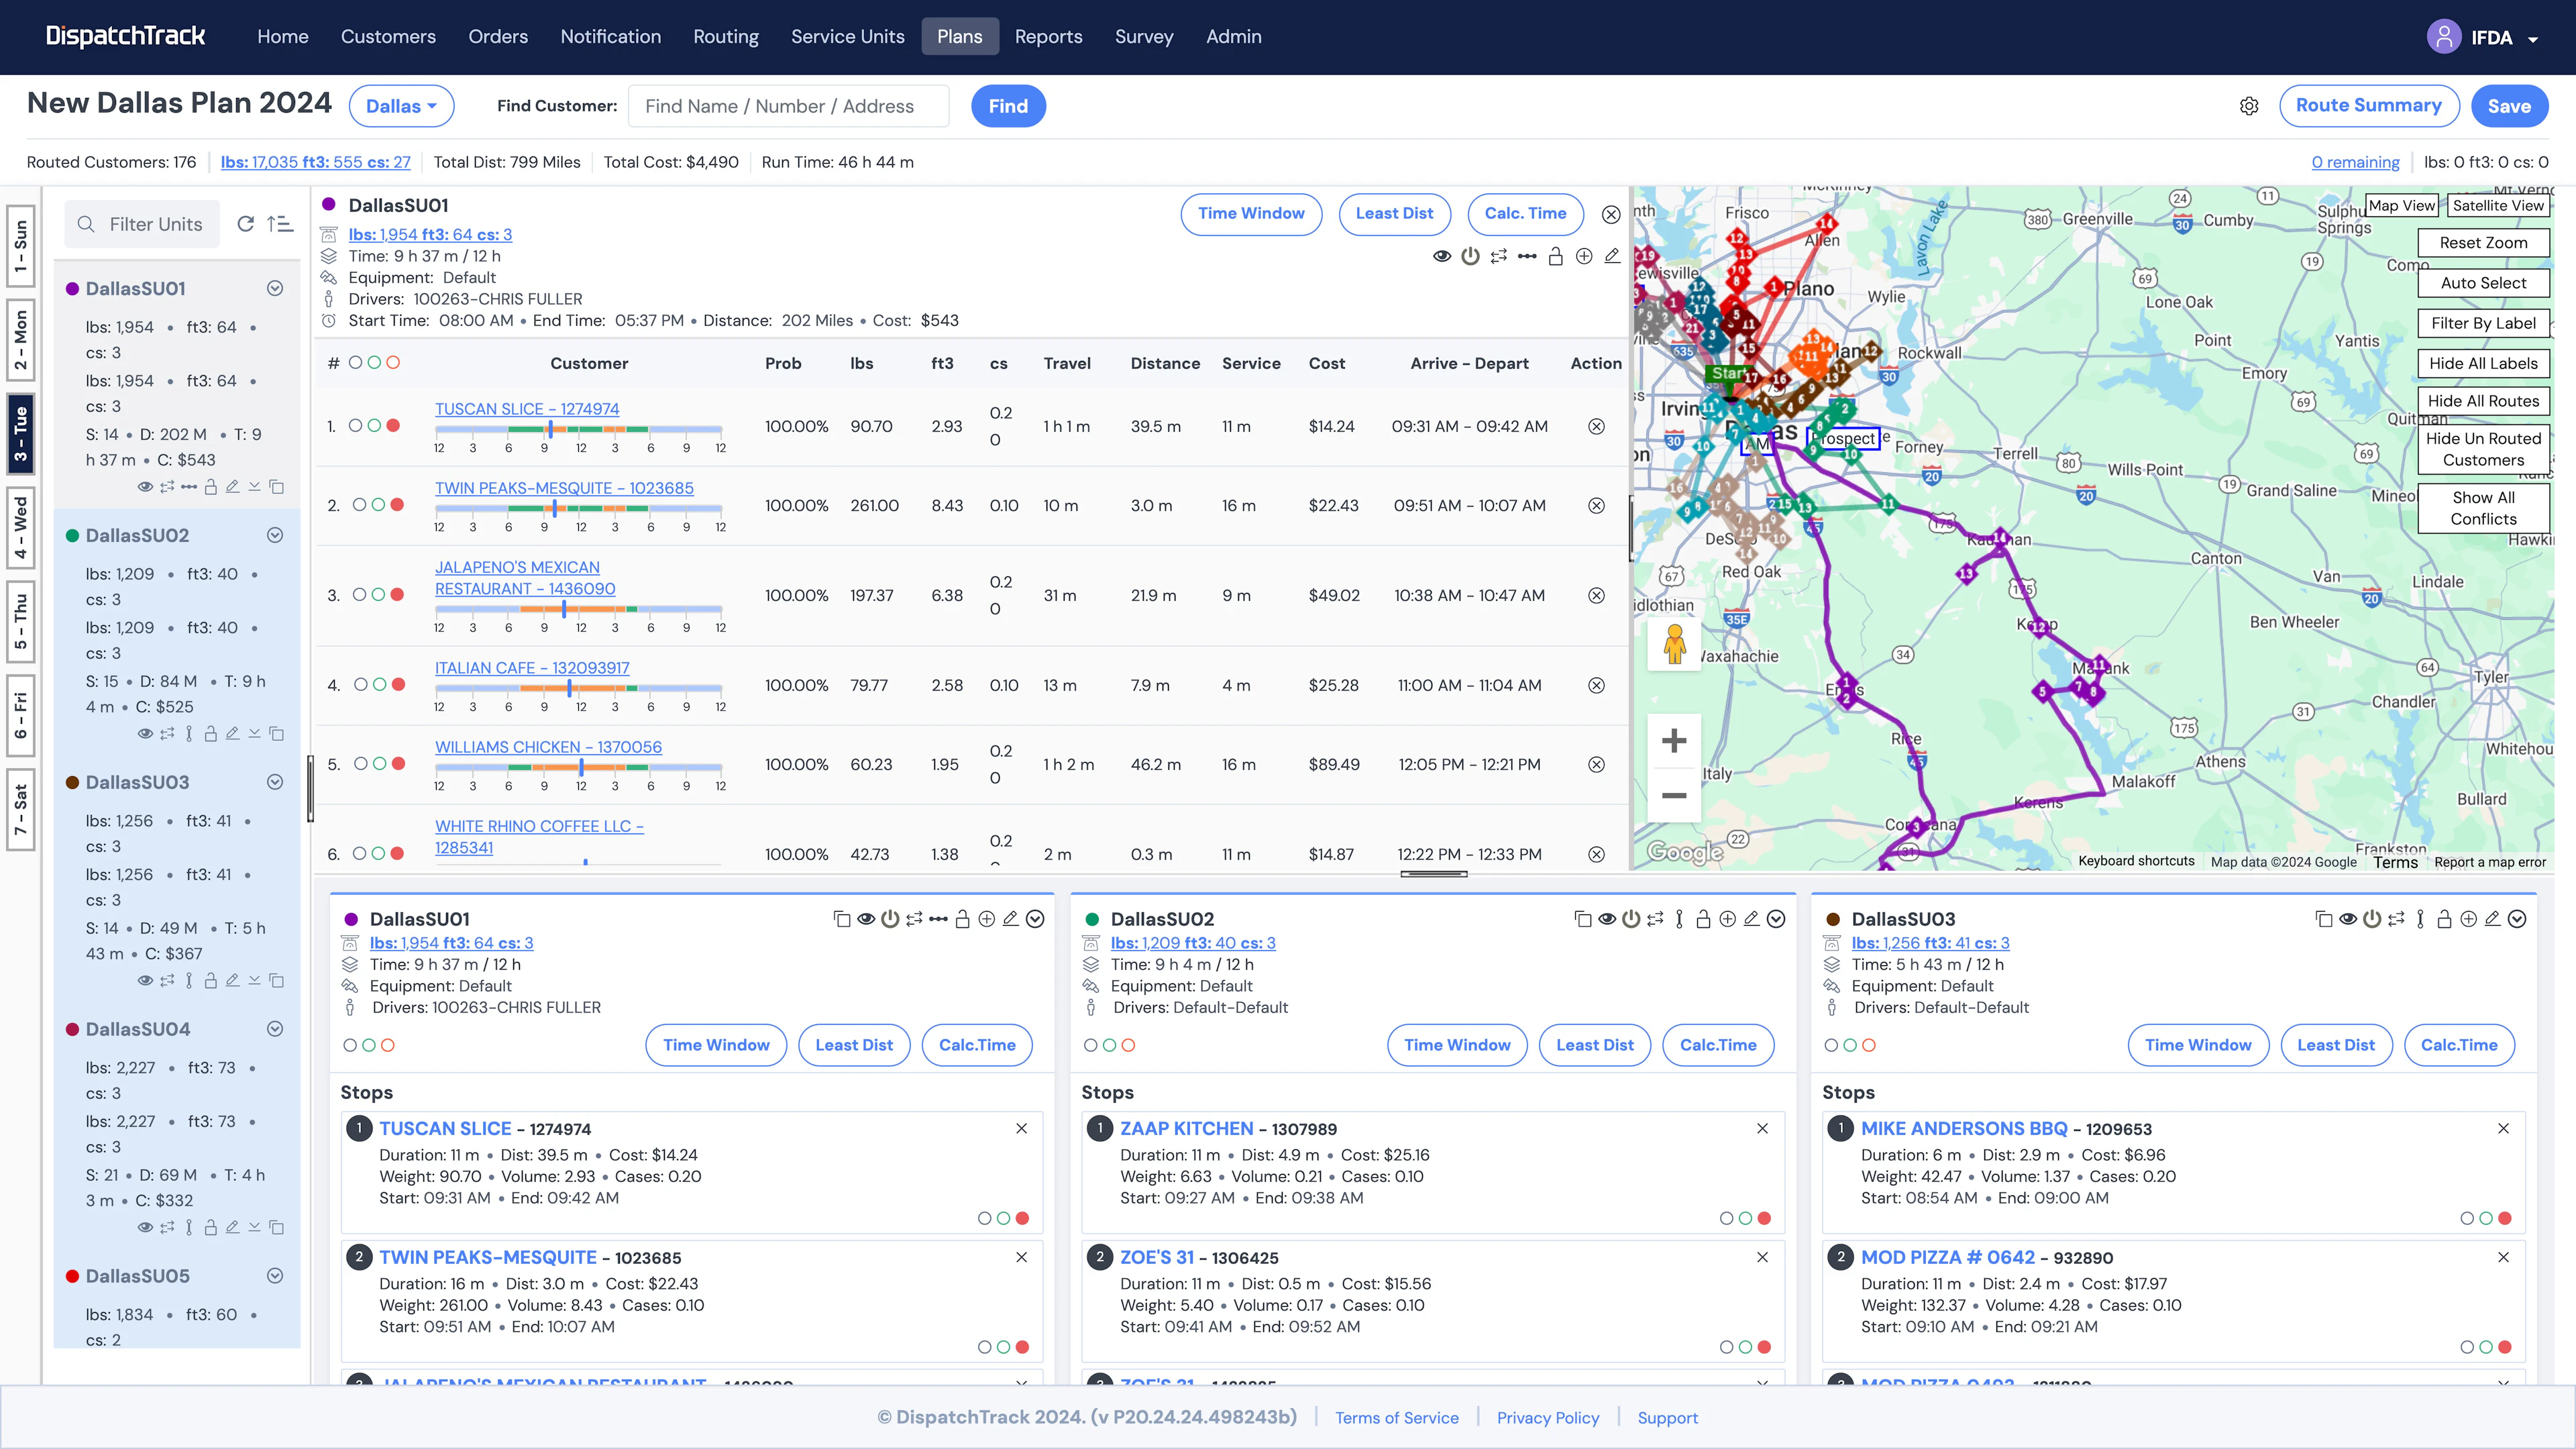
Task: Click the route path icon for DallasSU01
Action: pos(1528,256)
